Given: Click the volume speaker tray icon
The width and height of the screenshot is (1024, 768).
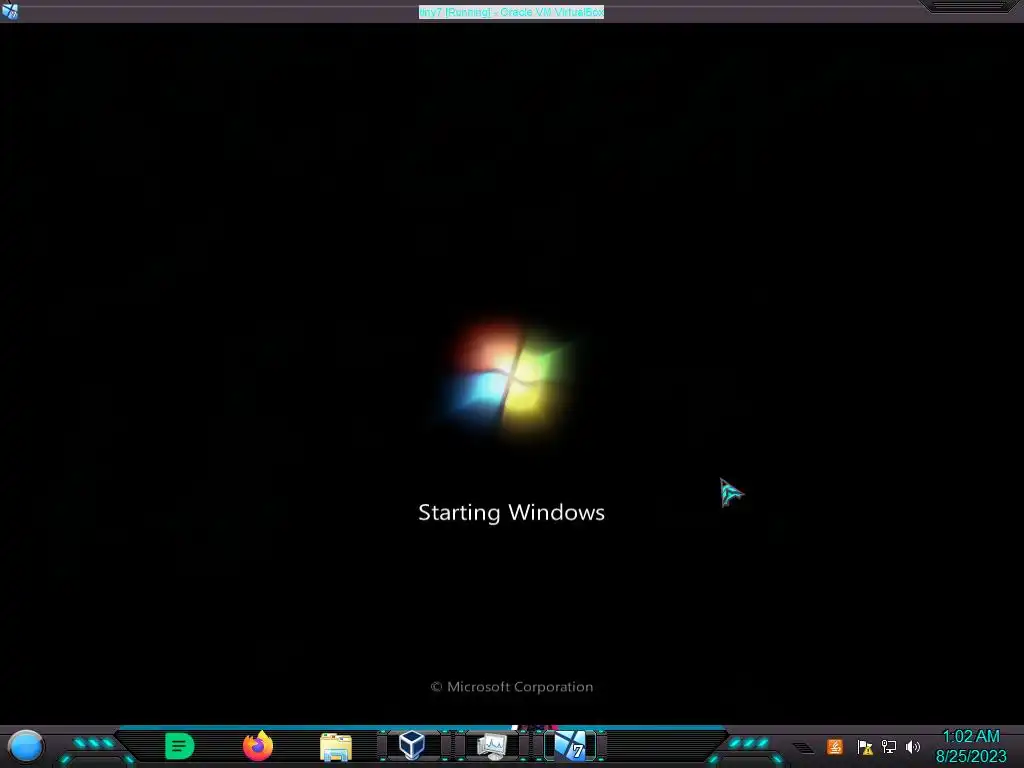Looking at the screenshot, I should (x=913, y=746).
